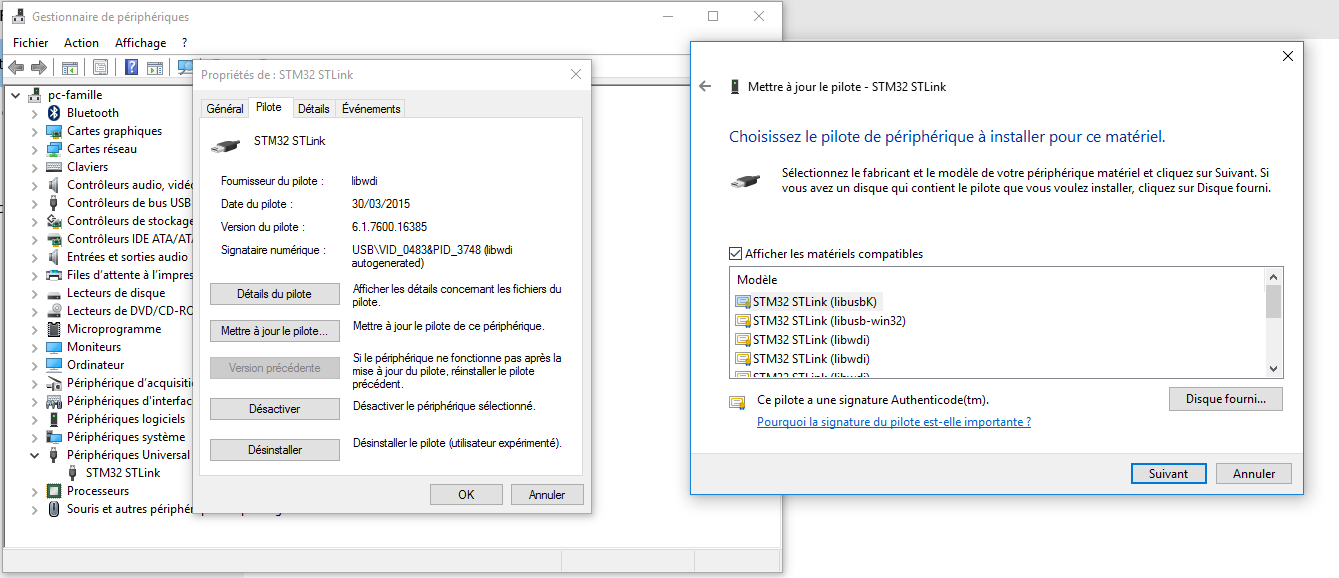Screen dimensions: 1339x578
Task: Open the driver signature importance link
Action: click(x=894, y=422)
